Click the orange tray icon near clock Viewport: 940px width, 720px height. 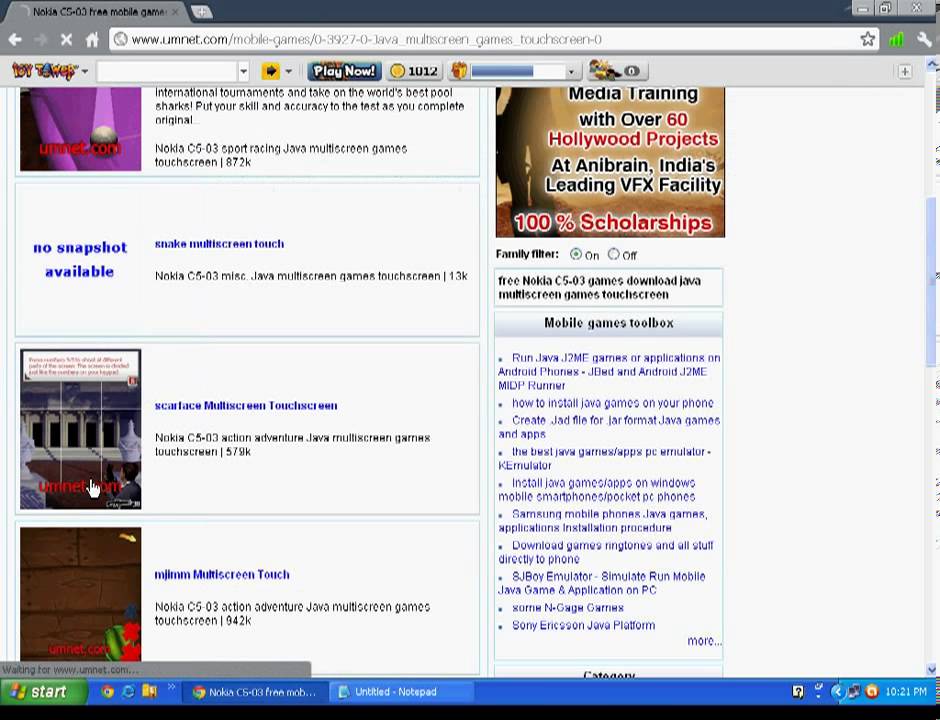tap(872, 692)
